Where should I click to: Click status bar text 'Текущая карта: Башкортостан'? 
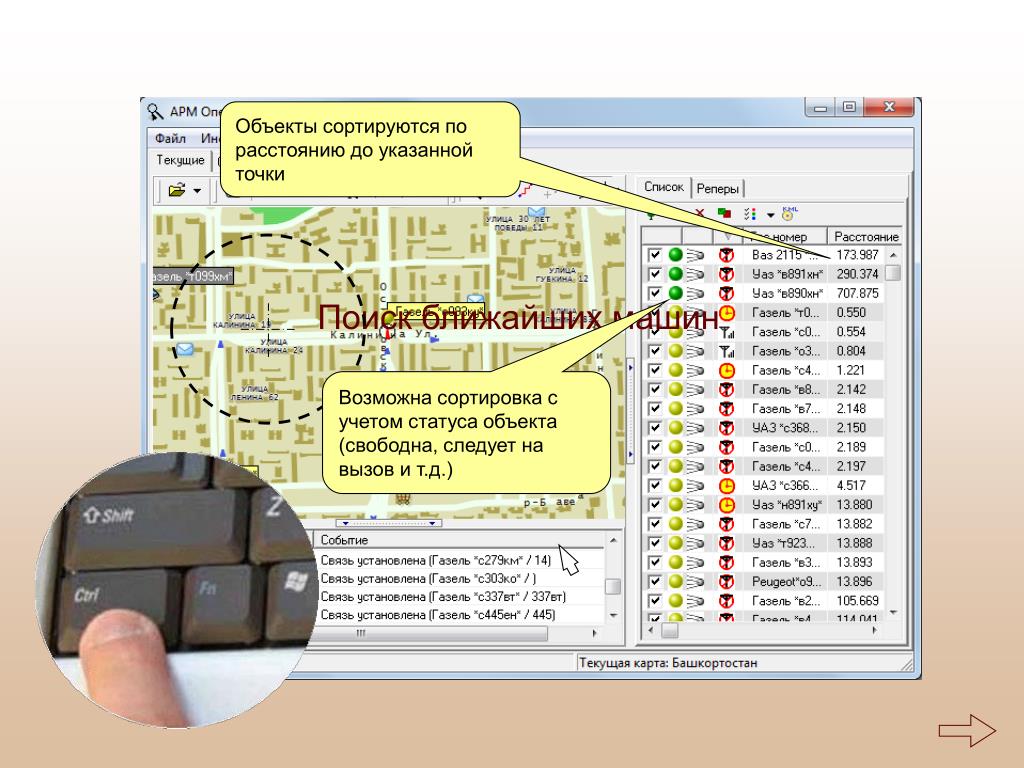[x=668, y=663]
